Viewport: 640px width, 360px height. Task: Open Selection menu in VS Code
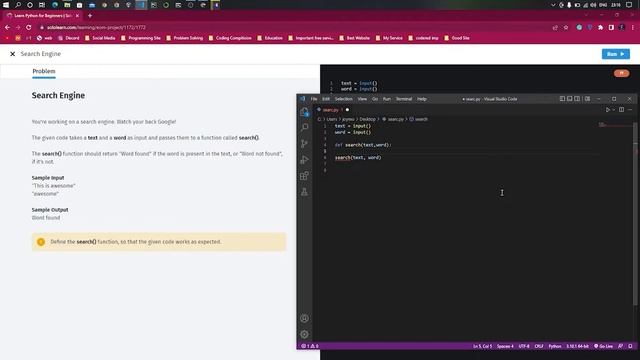[x=344, y=99]
